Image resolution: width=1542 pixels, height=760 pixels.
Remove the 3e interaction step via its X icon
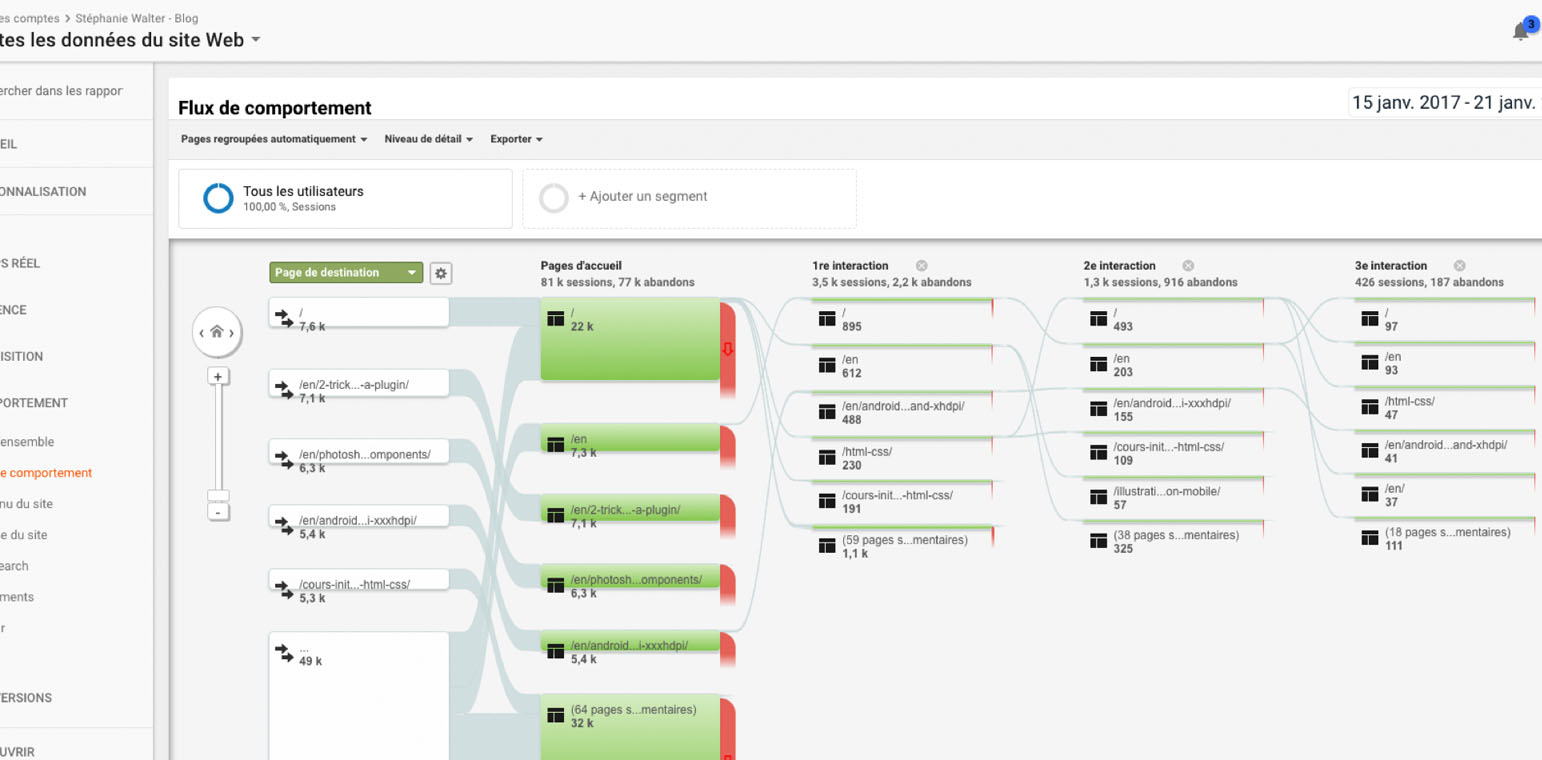coord(1459,265)
